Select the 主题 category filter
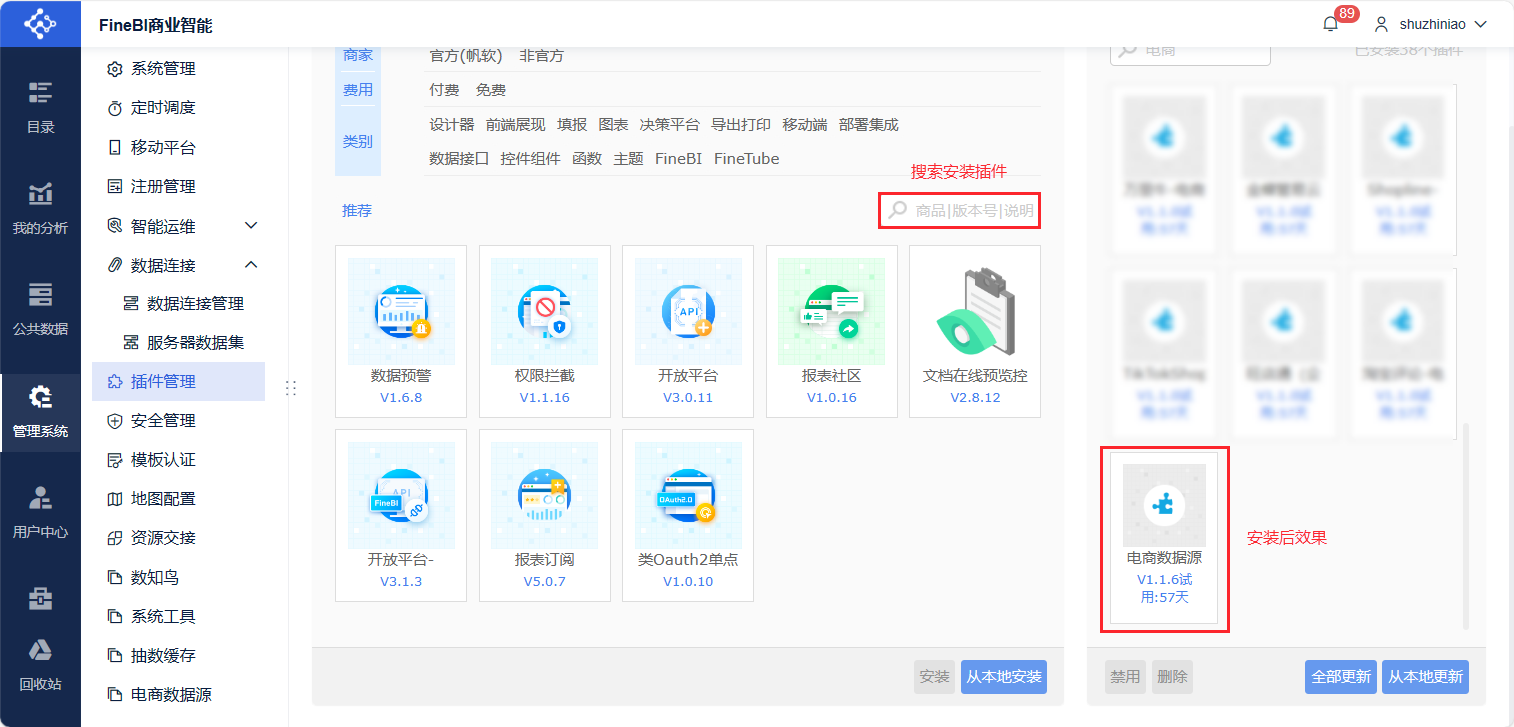The image size is (1514, 727). pos(628,159)
